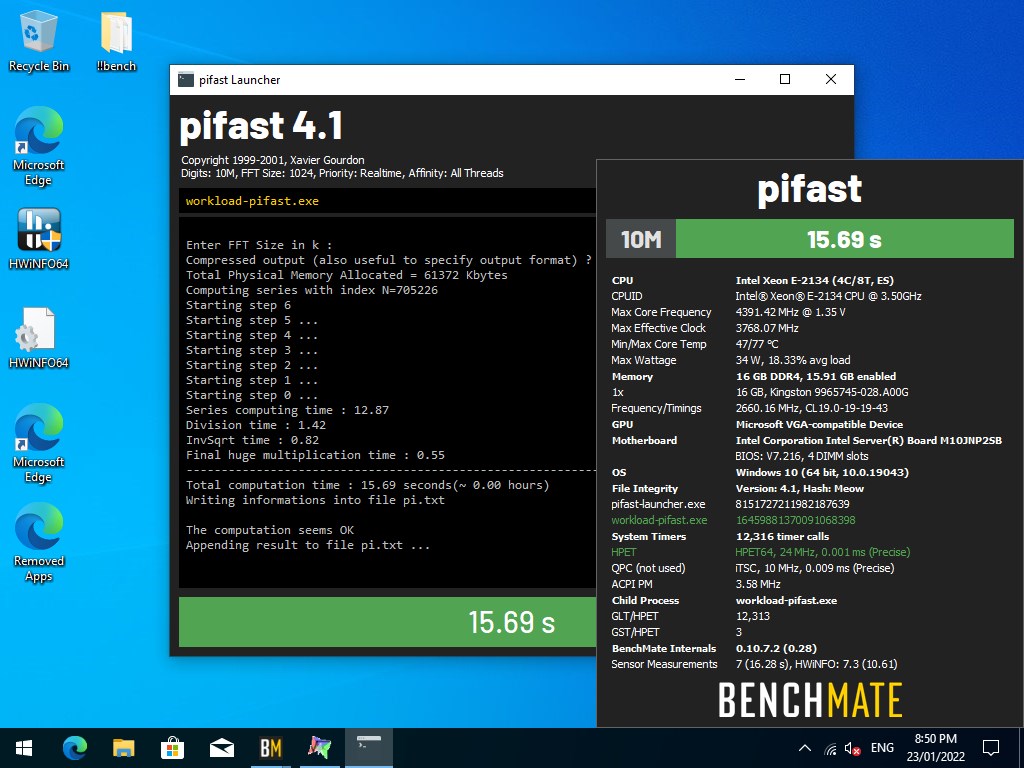Click the green workload-pifast.exe integrity row
Image resolution: width=1024 pixels, height=768 pixels.
733,520
